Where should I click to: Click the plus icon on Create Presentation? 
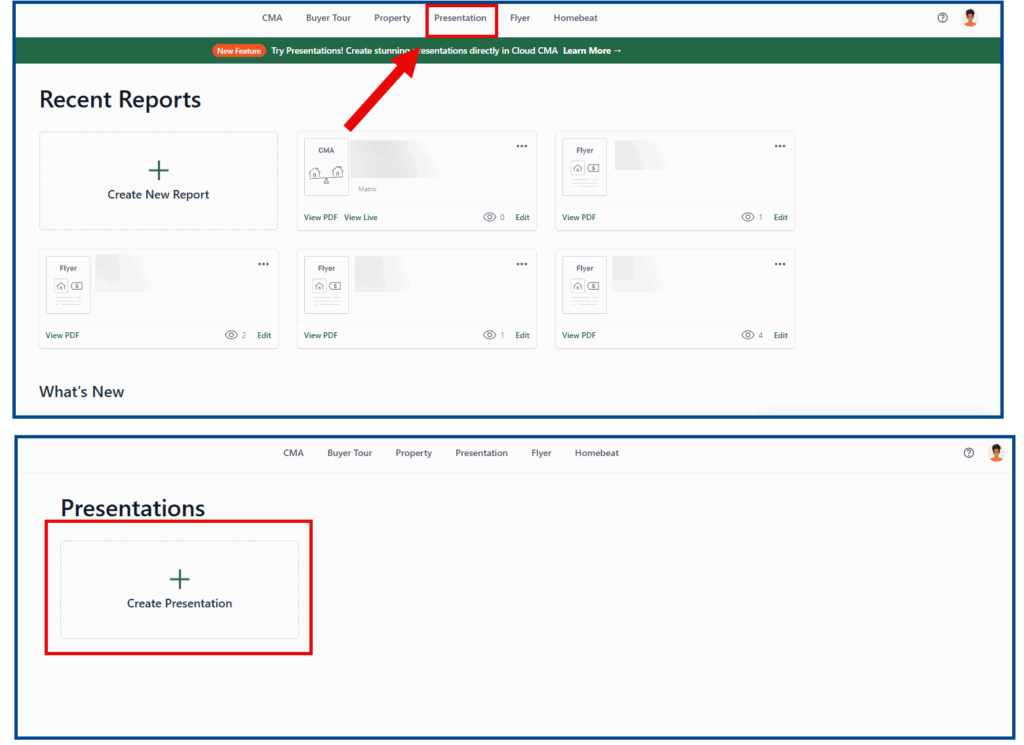coord(179,579)
